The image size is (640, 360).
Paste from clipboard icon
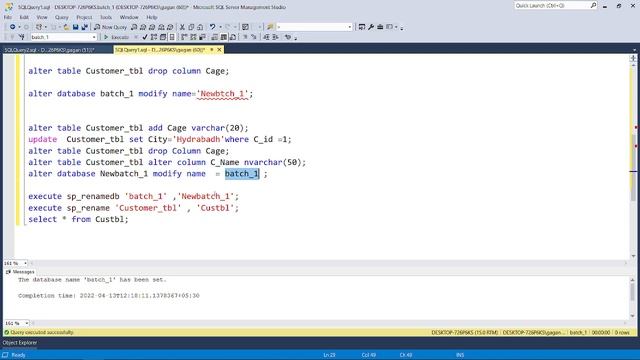[200, 27]
